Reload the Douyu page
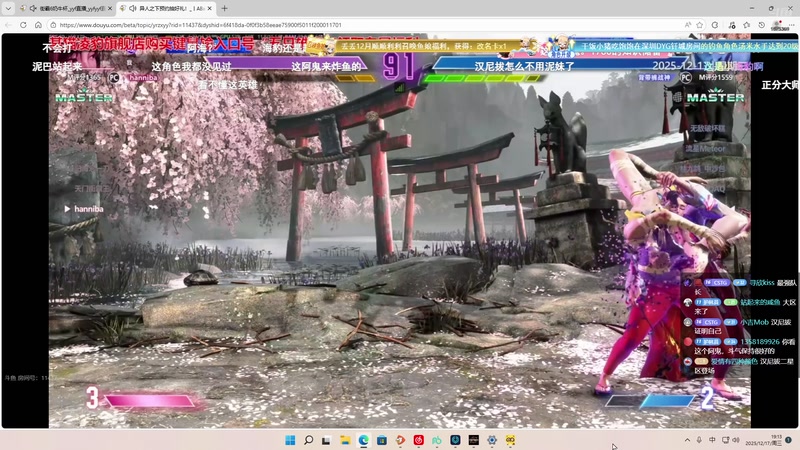Viewport: 800px width, 450px height. (23, 24)
